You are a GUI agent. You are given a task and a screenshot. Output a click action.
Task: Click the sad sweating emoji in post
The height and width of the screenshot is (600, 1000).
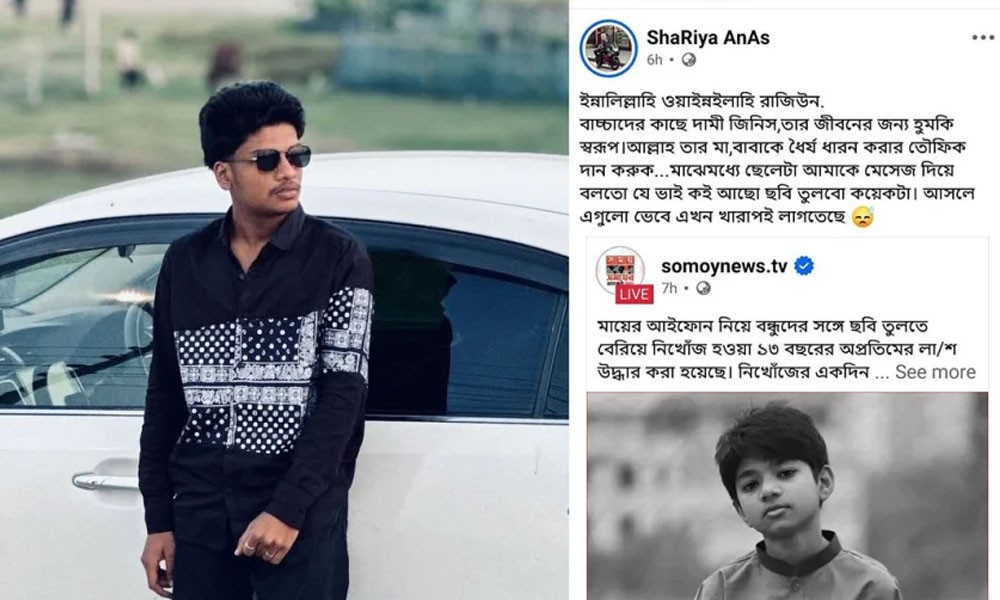coord(863,217)
